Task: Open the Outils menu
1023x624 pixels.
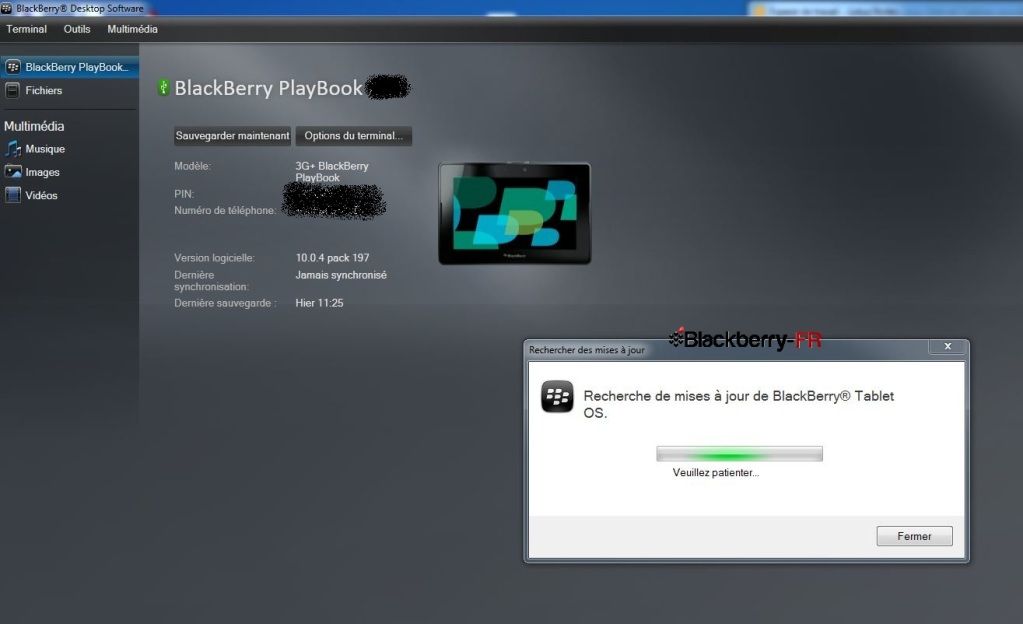Action: point(77,29)
